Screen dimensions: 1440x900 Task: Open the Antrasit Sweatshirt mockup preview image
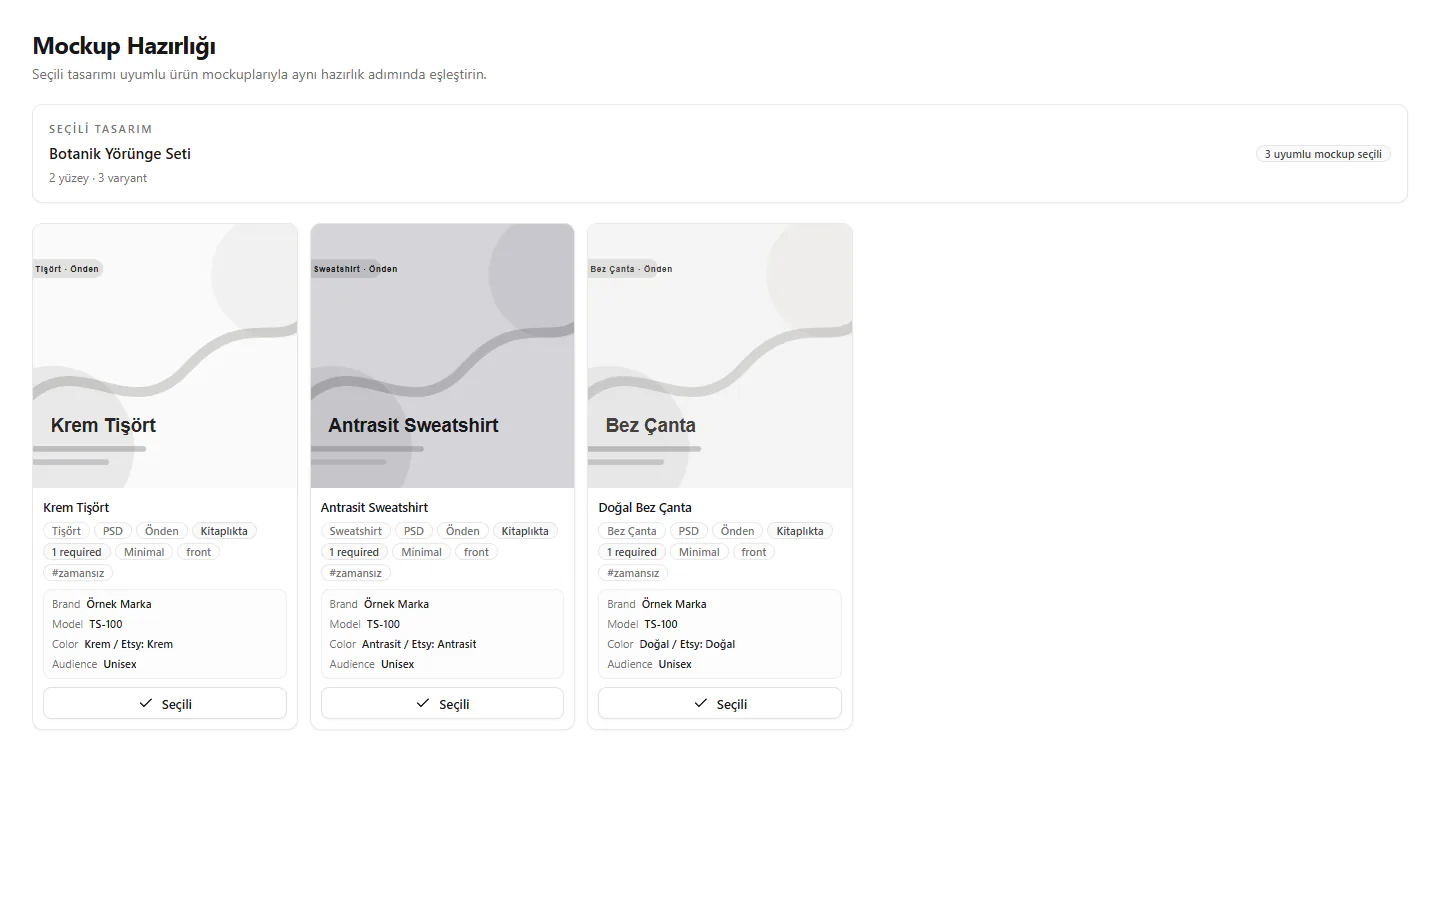(x=442, y=356)
